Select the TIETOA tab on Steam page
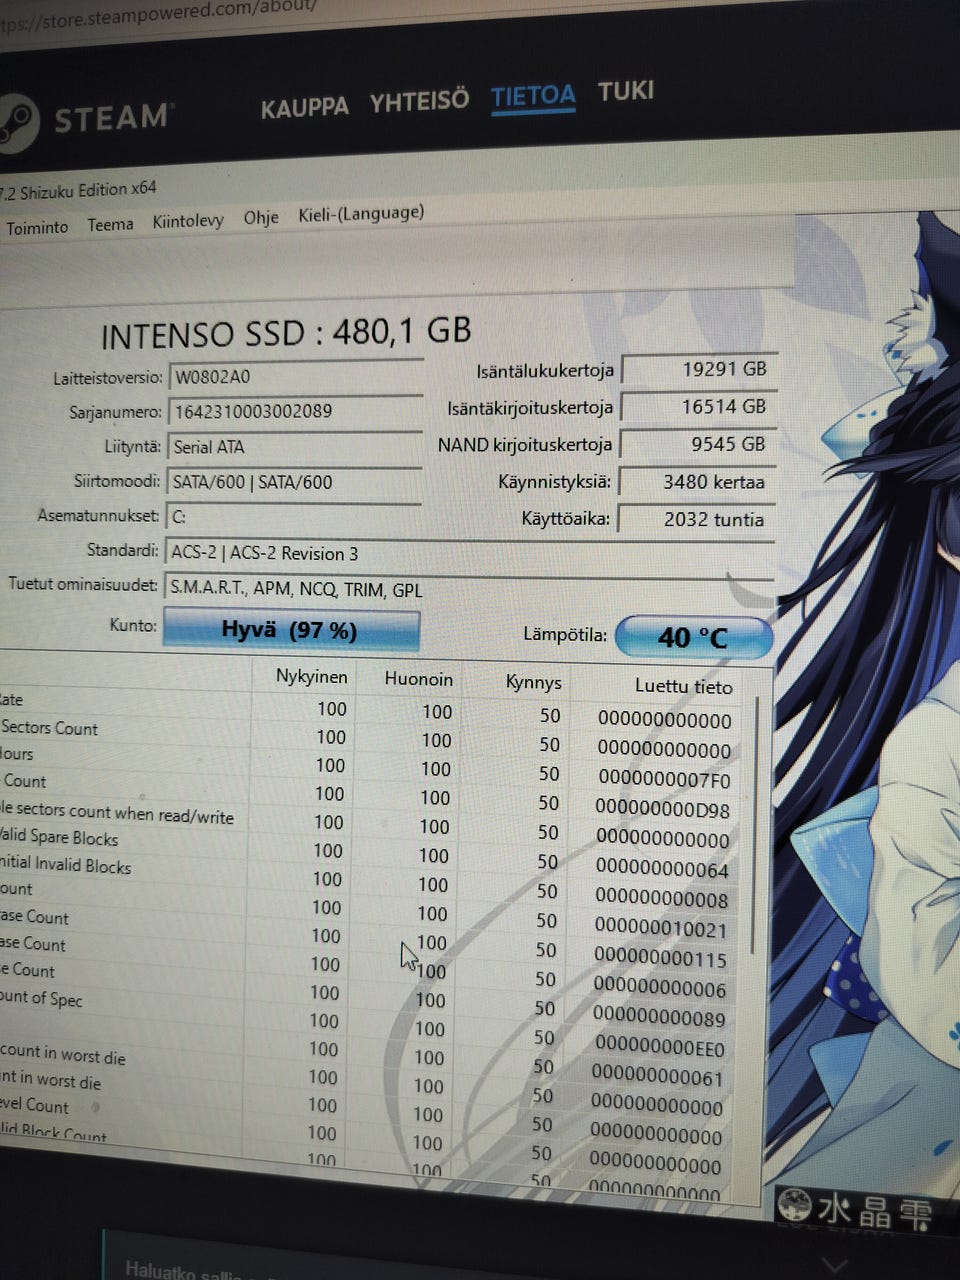Screen dimensions: 960x1280 [533, 96]
